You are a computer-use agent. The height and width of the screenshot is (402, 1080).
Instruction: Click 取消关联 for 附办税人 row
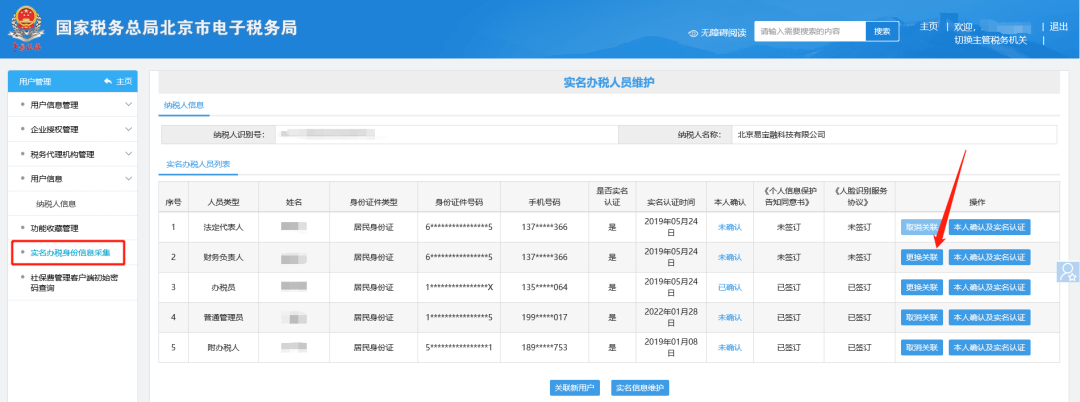pyautogui.click(x=921, y=348)
